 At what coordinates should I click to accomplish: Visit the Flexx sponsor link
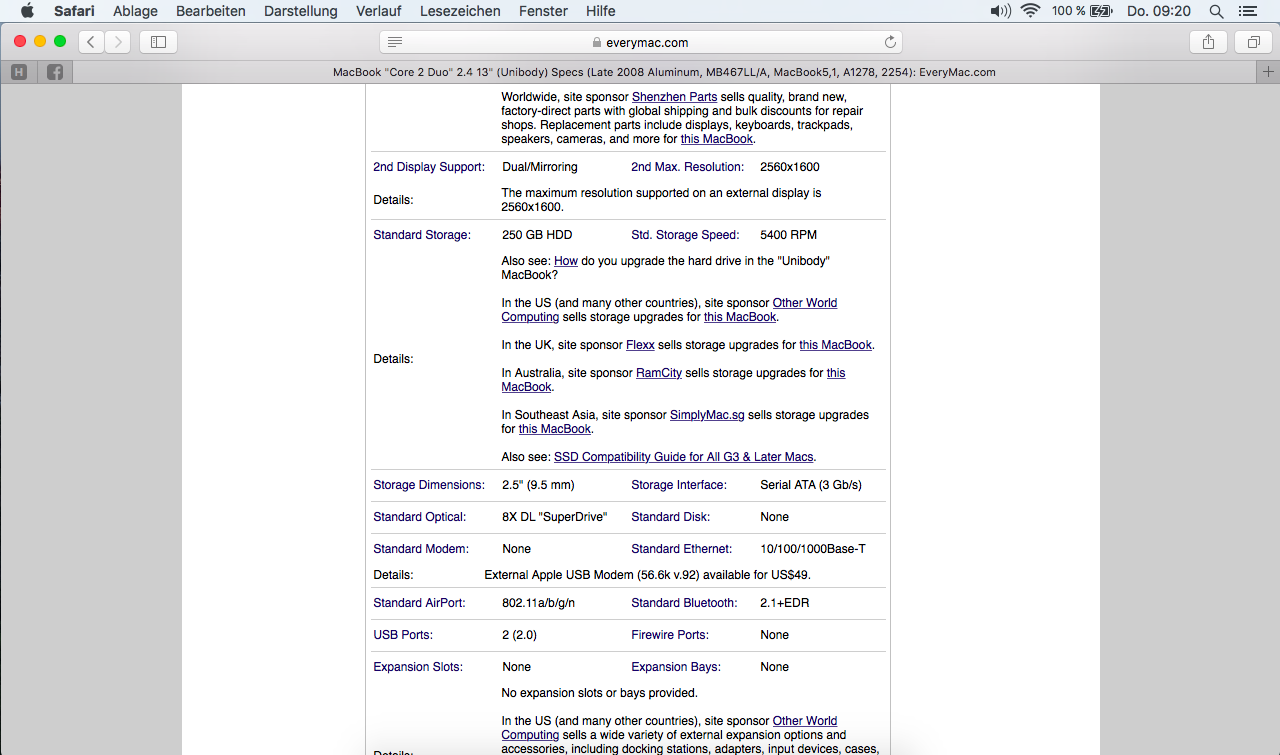click(640, 345)
